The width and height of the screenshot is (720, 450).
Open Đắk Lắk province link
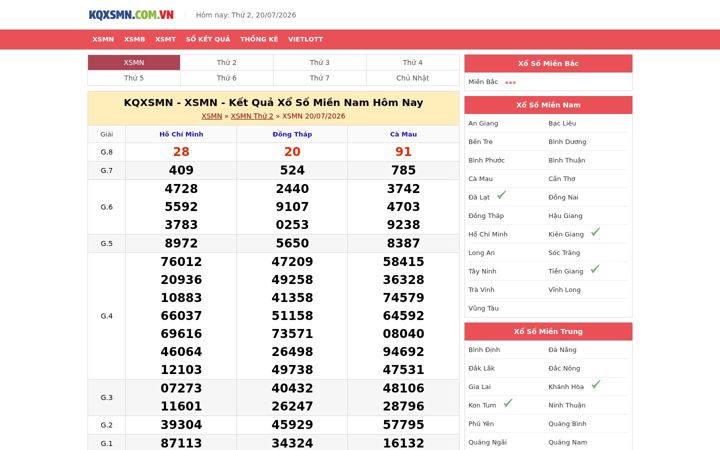[x=481, y=368]
